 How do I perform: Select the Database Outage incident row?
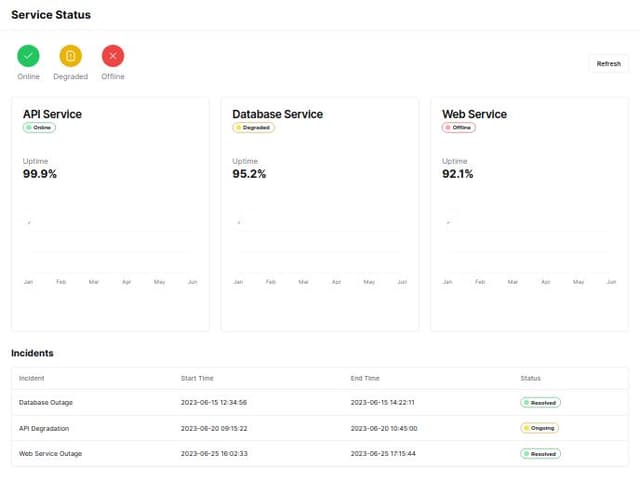click(x=320, y=402)
